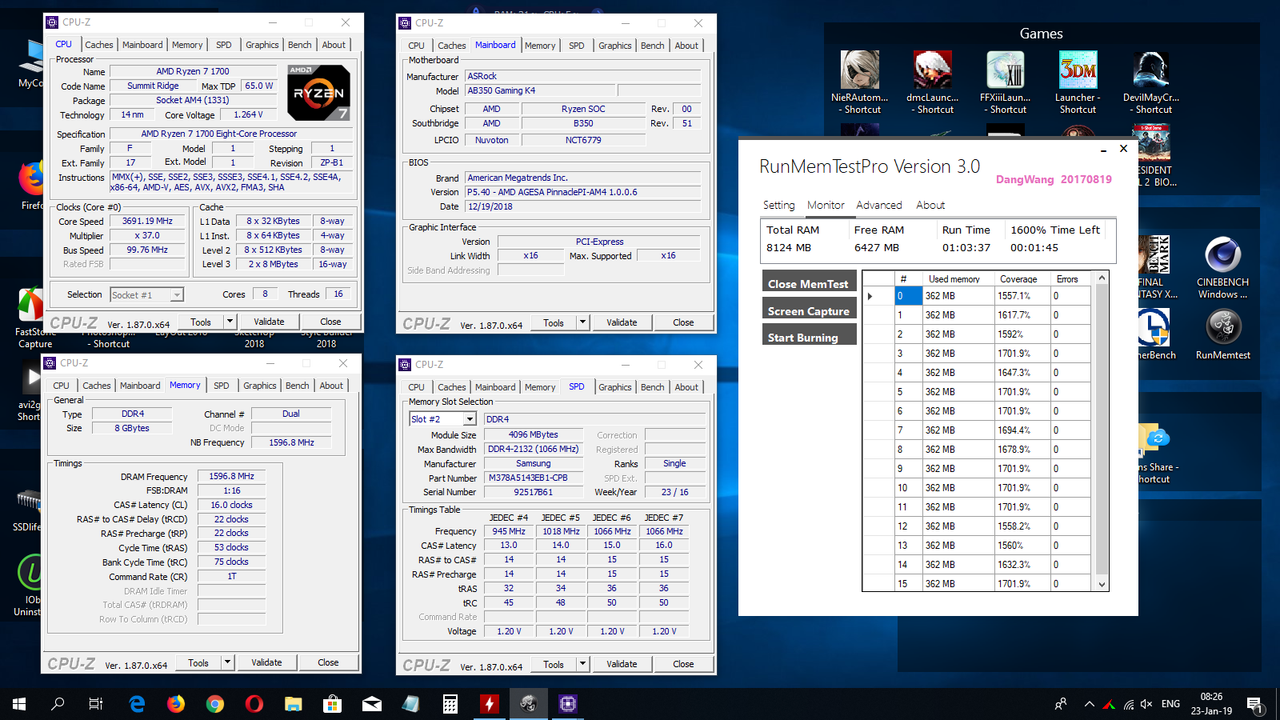
Task: Click part number M378A5143EB1-CPB field
Action: (x=533, y=478)
